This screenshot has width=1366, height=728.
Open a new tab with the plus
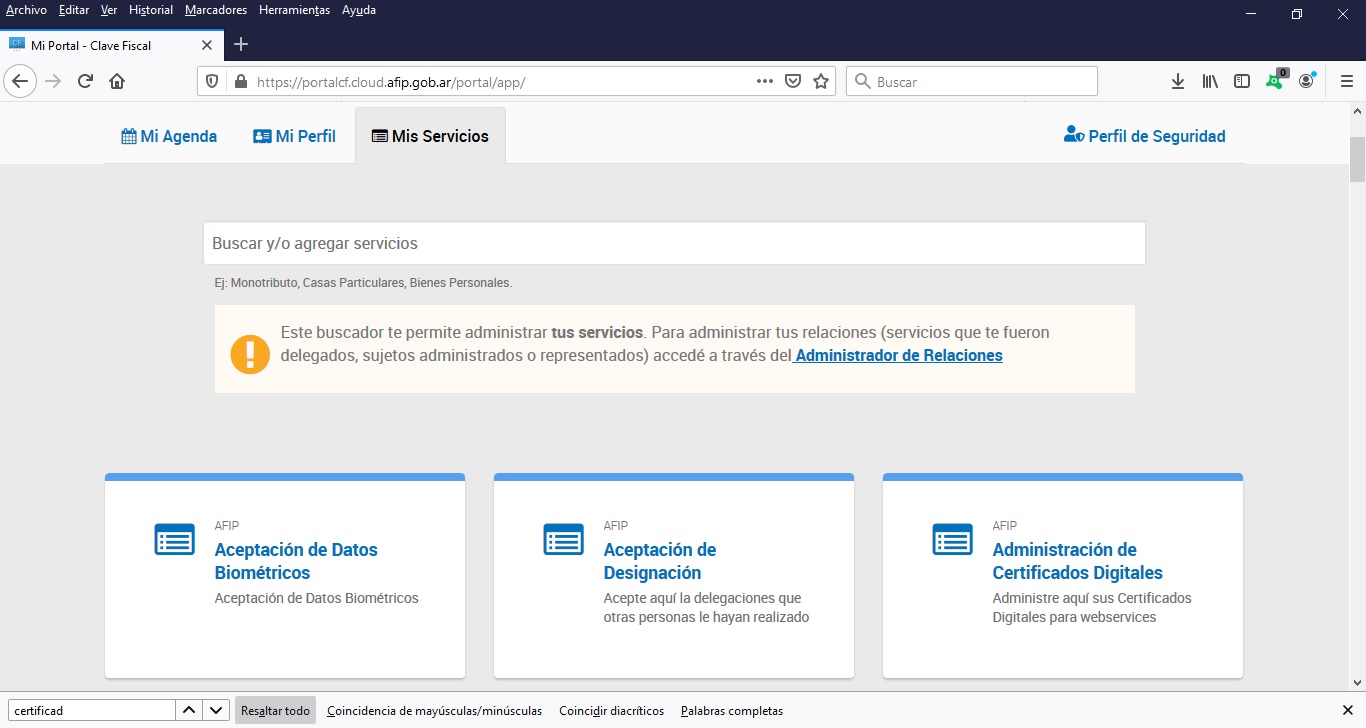coord(241,45)
